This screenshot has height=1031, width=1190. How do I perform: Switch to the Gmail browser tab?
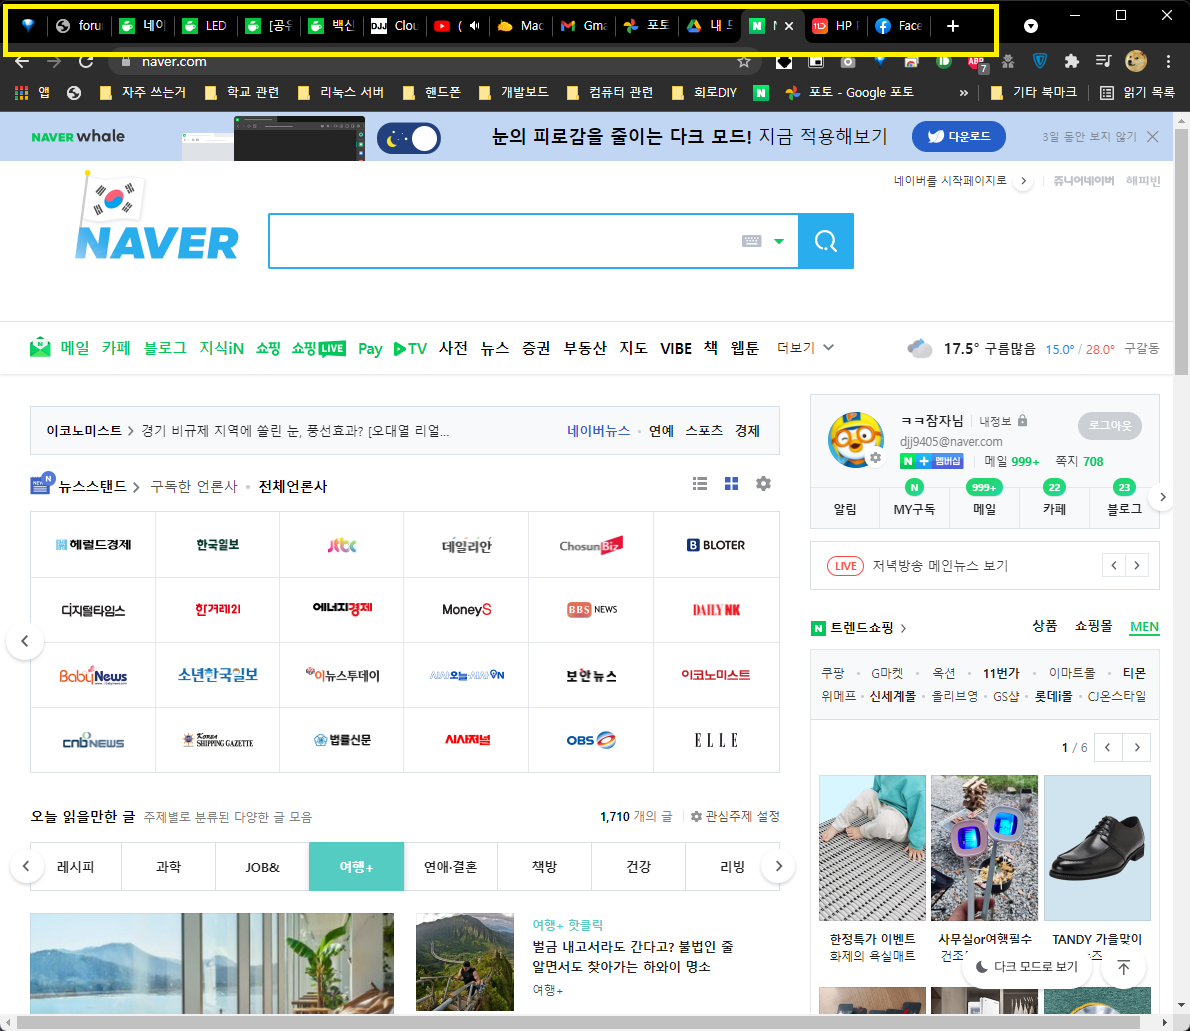point(583,26)
